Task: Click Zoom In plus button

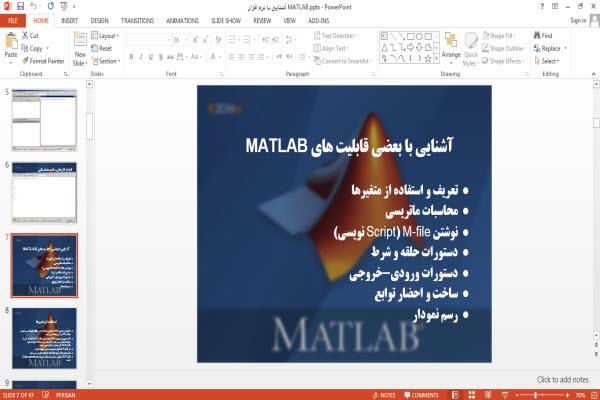Action: [x=567, y=395]
